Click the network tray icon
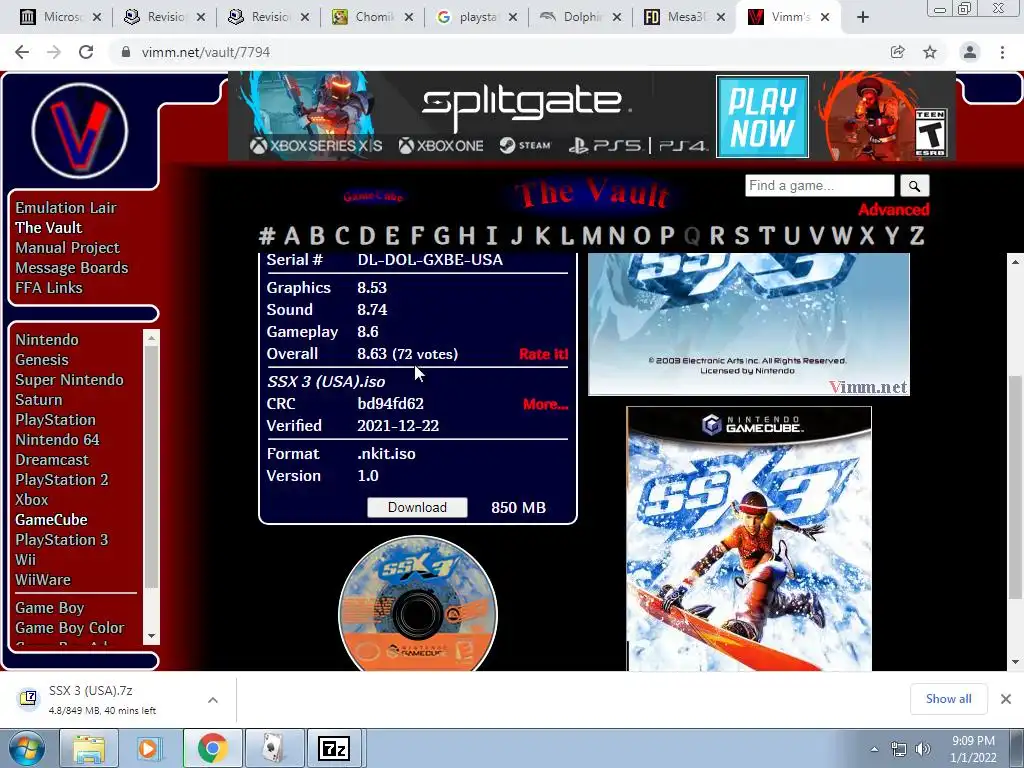The image size is (1024, 768). point(899,749)
